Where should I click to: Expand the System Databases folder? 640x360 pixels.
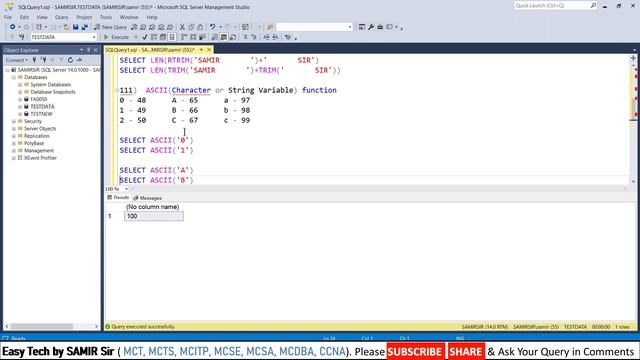(20, 84)
